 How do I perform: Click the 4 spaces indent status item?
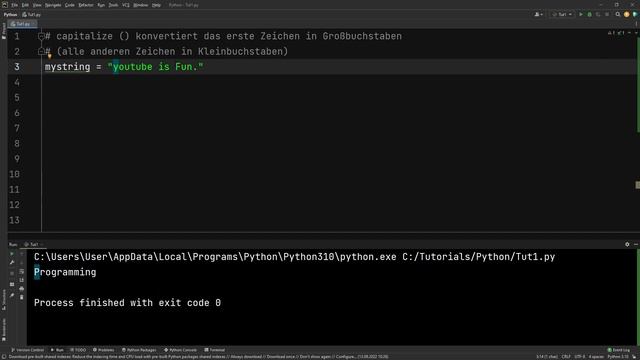(596, 357)
